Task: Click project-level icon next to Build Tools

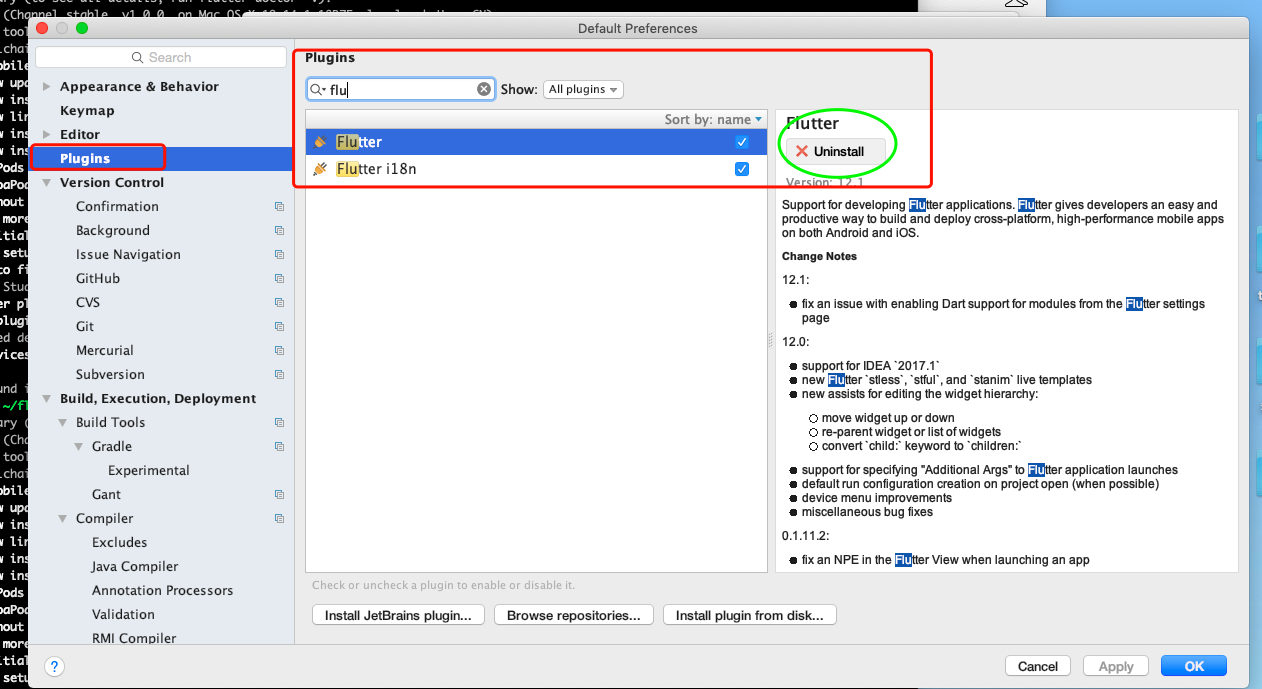Action: pyautogui.click(x=279, y=423)
